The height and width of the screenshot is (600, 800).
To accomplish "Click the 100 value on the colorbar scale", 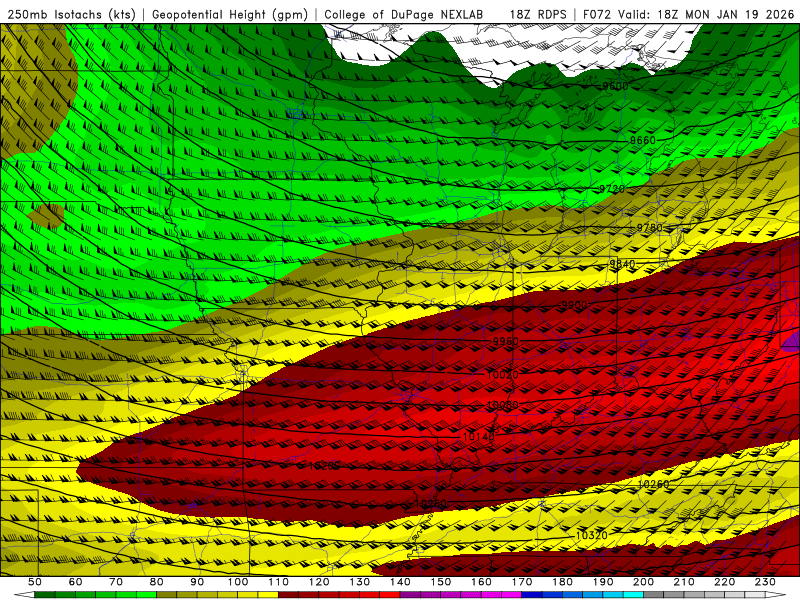I will pos(238,582).
